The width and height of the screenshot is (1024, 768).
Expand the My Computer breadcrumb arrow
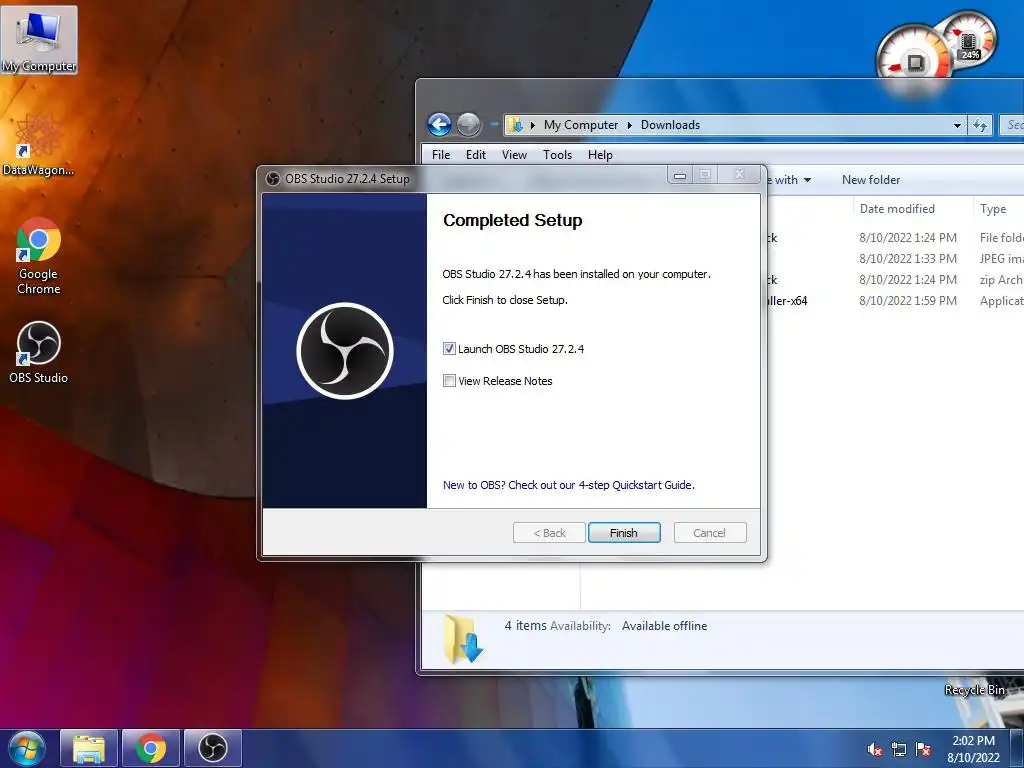point(630,125)
